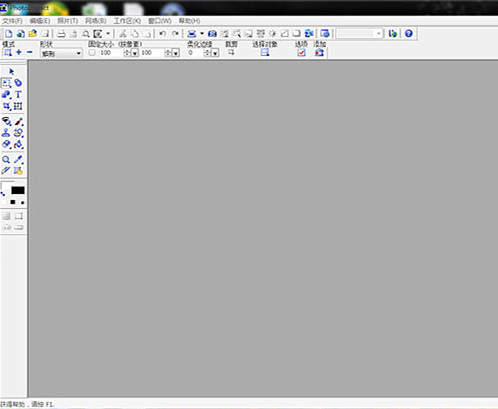Open the Help menu (帮助)
The width and height of the screenshot is (498, 409).
pyautogui.click(x=189, y=21)
